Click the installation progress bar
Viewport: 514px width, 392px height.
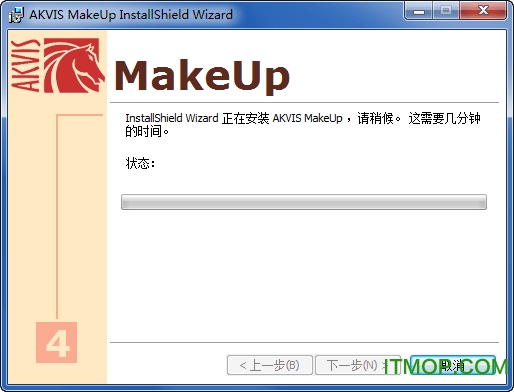pos(304,202)
